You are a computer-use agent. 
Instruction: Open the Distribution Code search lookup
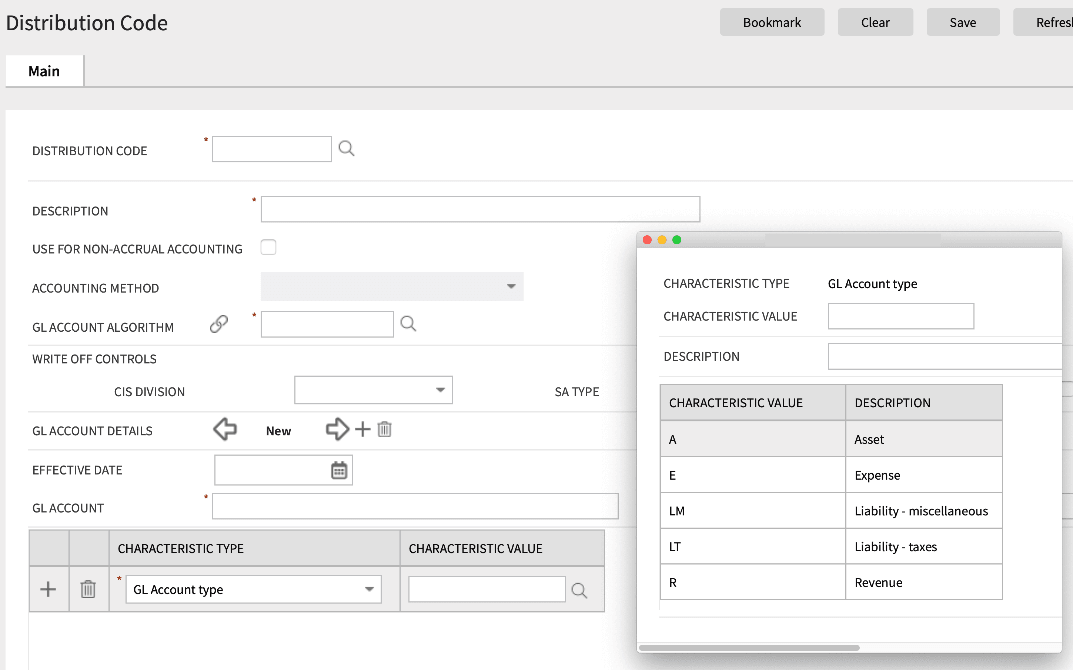pos(346,148)
